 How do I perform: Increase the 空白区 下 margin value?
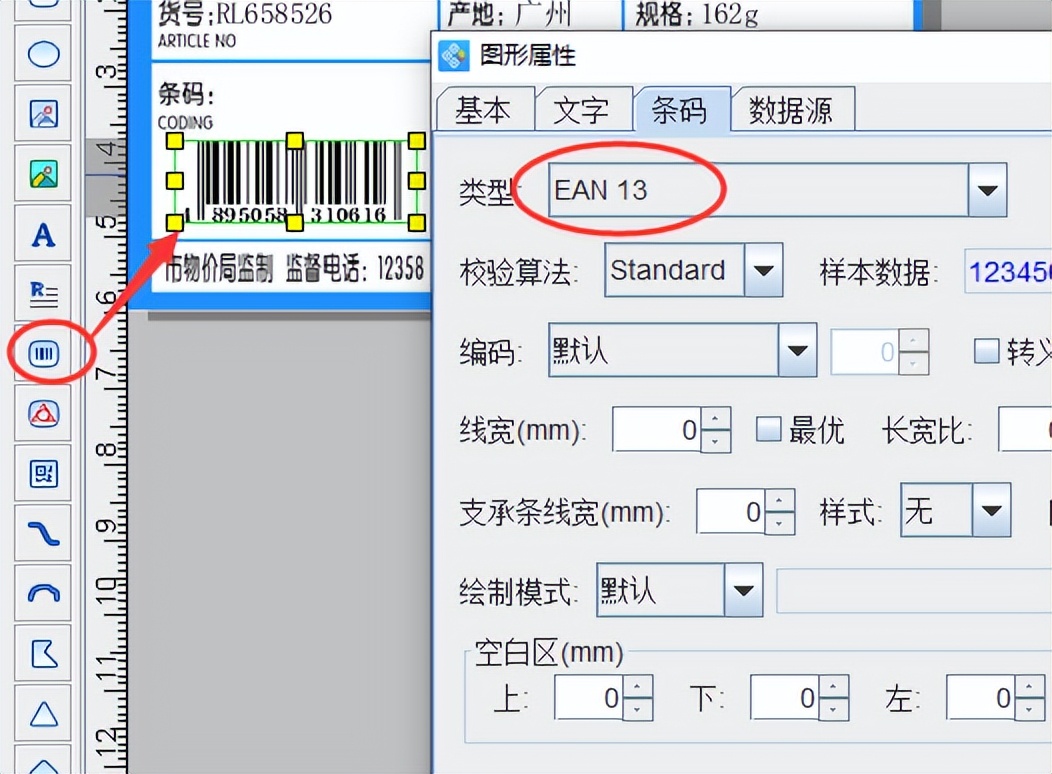pos(833,686)
